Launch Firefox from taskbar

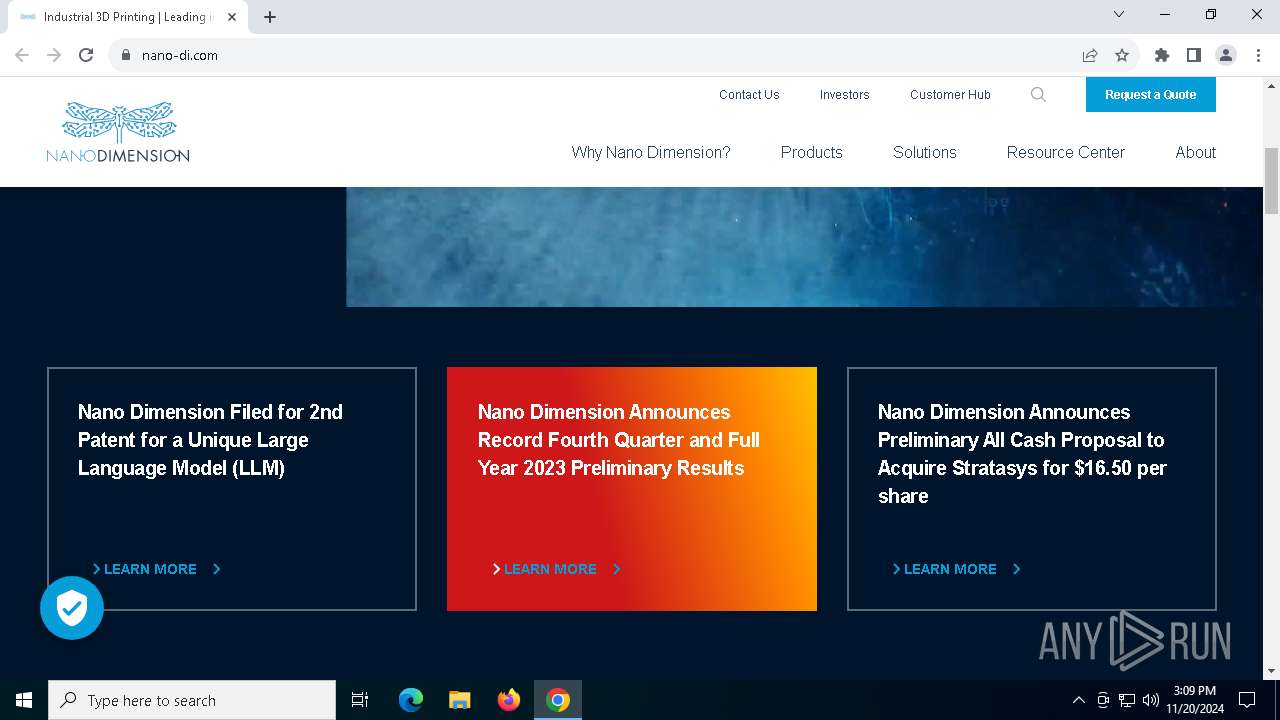point(509,700)
